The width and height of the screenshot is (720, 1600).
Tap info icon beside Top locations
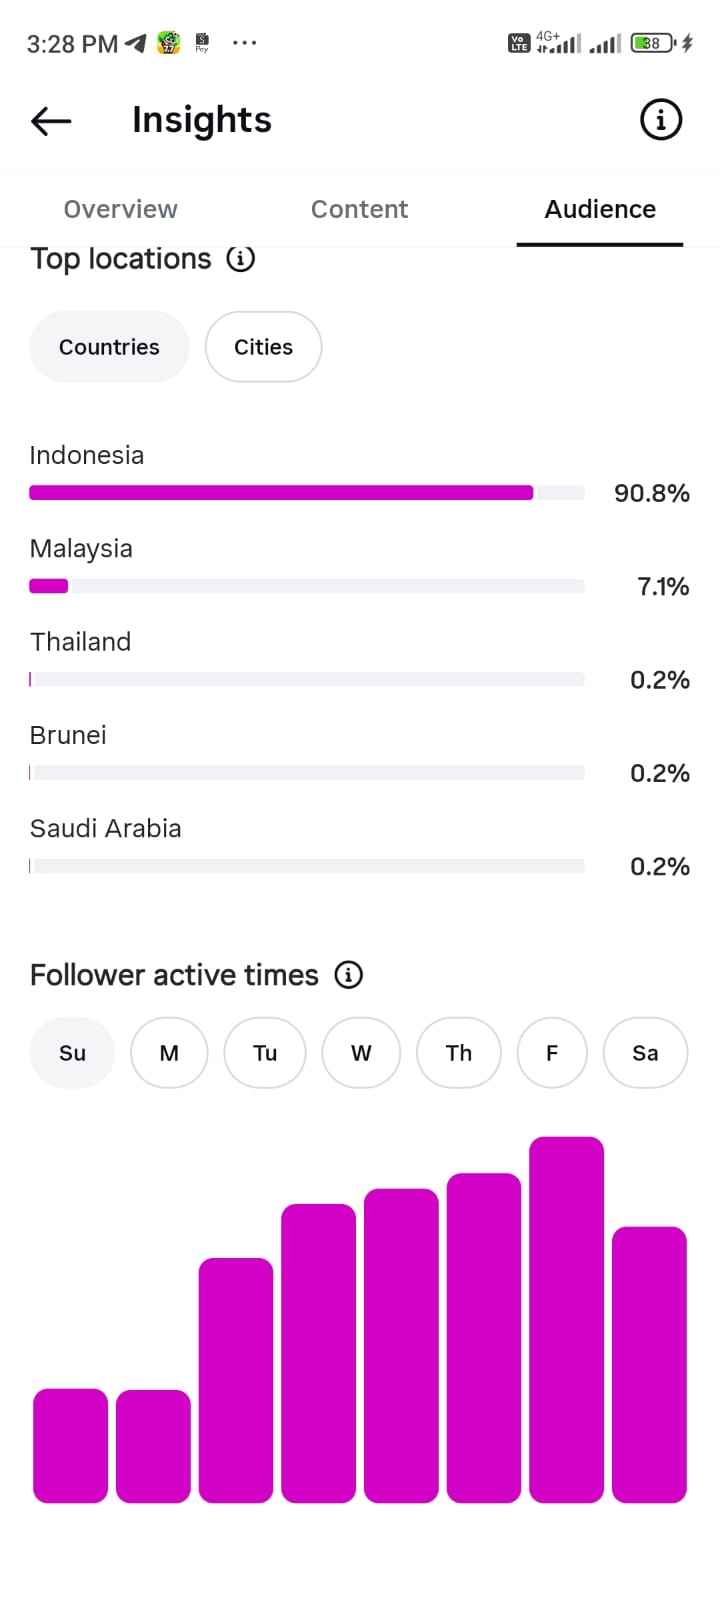[x=240, y=259]
